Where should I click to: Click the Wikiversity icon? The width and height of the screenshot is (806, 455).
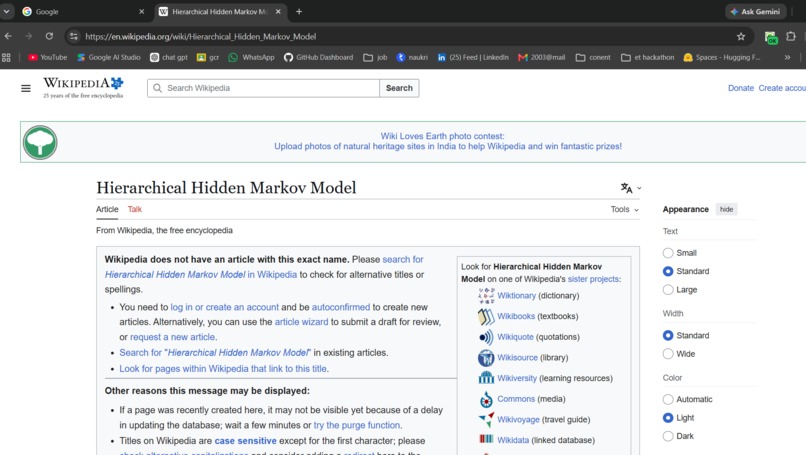coord(486,378)
